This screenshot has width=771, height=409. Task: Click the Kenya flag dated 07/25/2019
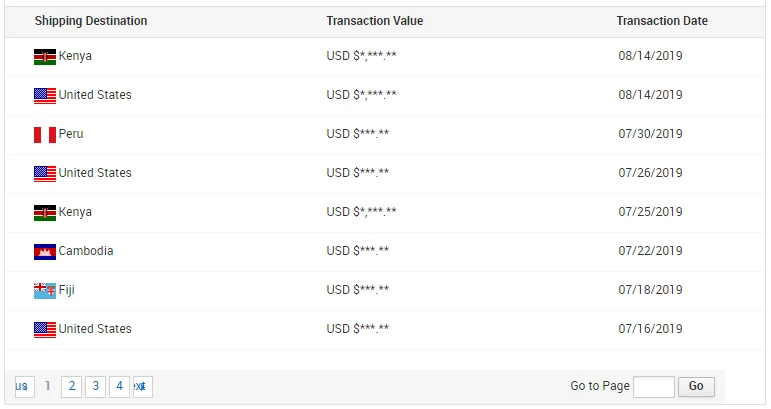(44, 213)
